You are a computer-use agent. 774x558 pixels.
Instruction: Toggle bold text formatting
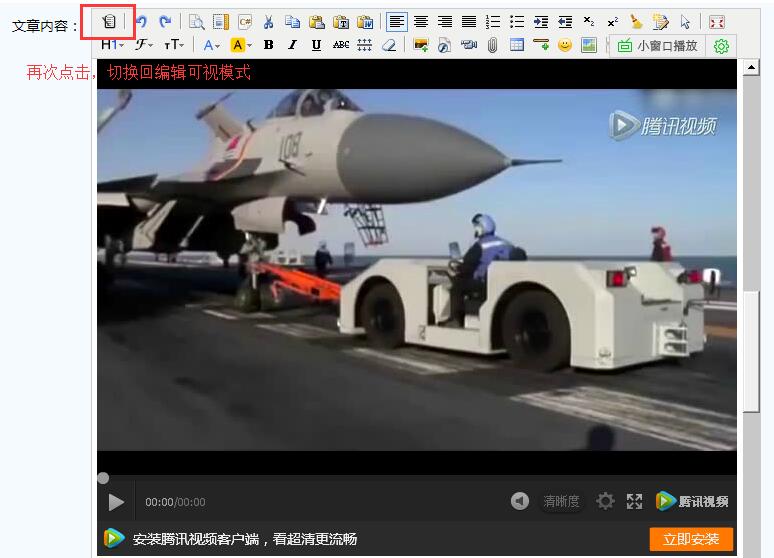tap(268, 45)
